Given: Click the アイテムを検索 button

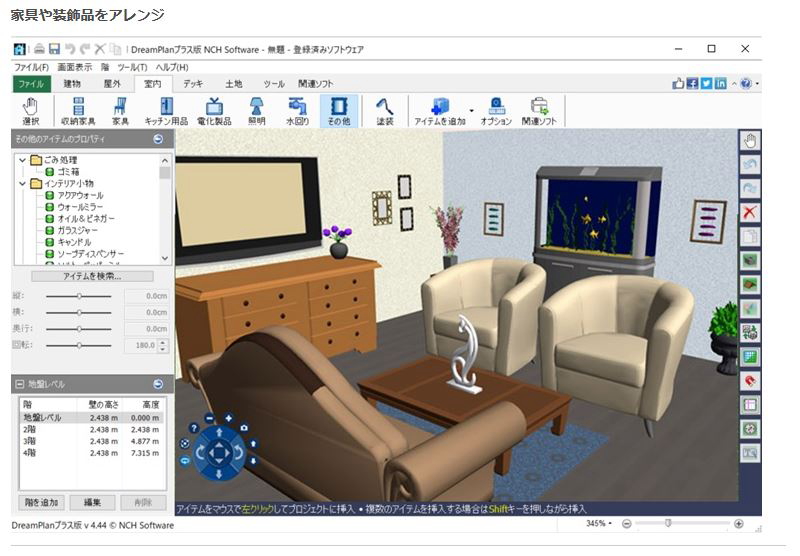Looking at the screenshot, I should (92, 276).
